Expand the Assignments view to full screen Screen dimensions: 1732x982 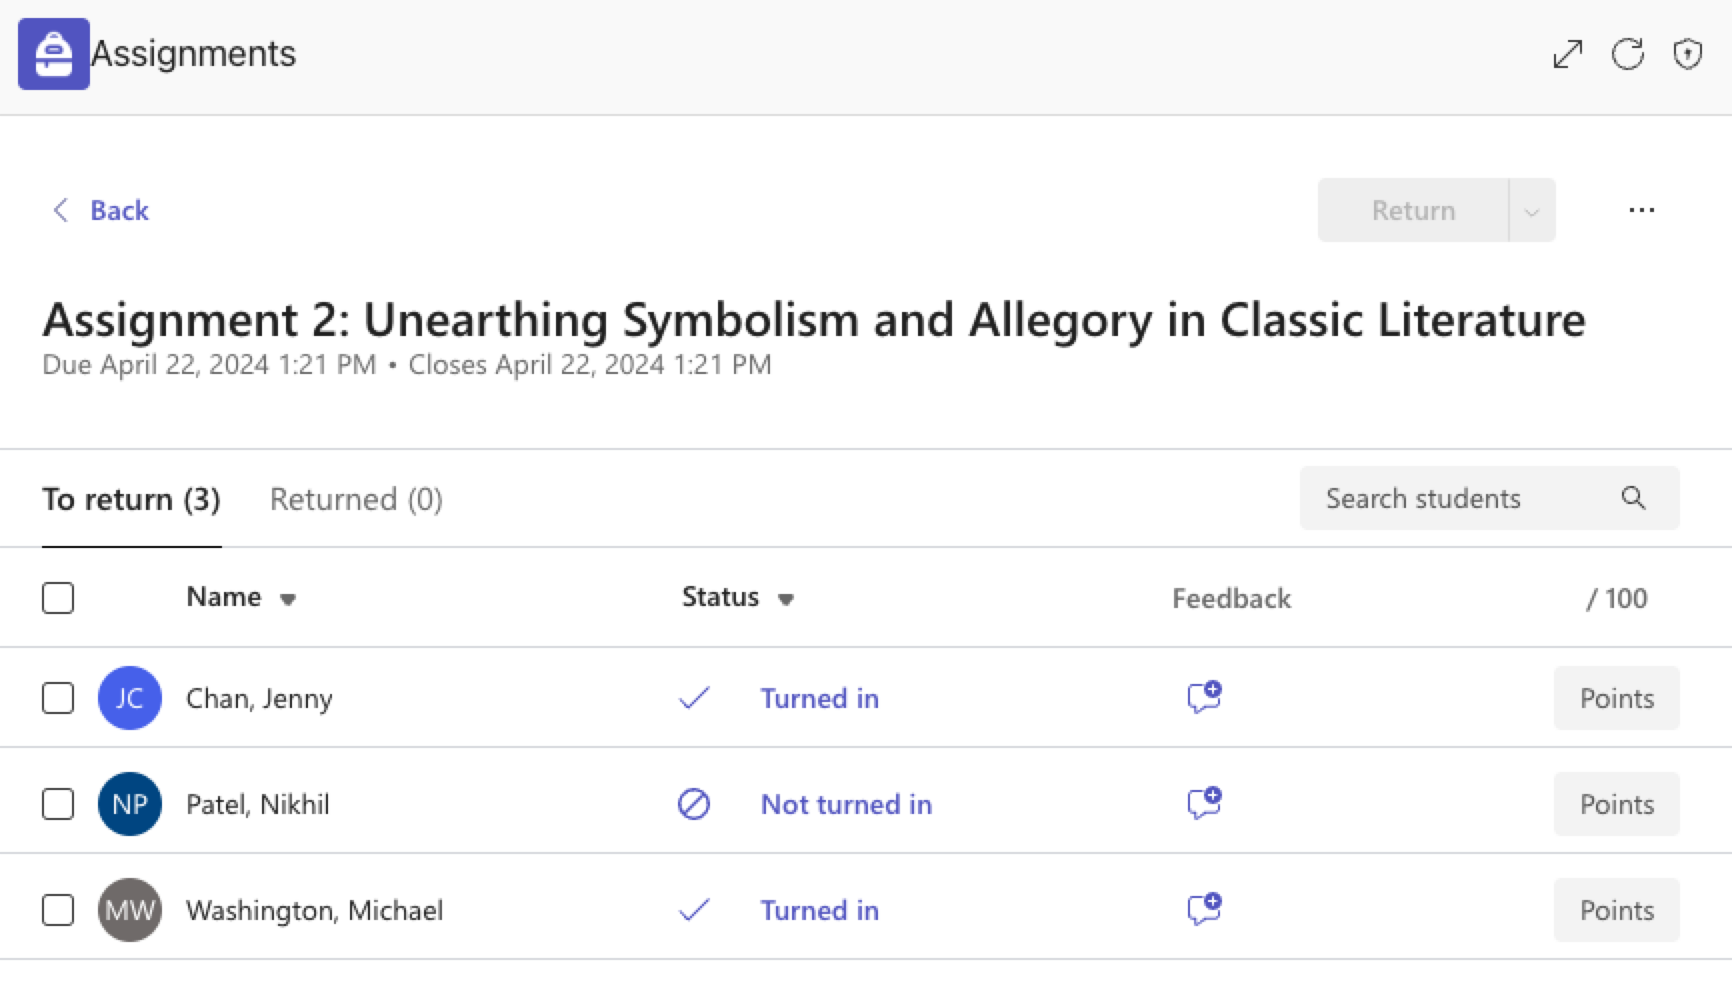coord(1567,54)
